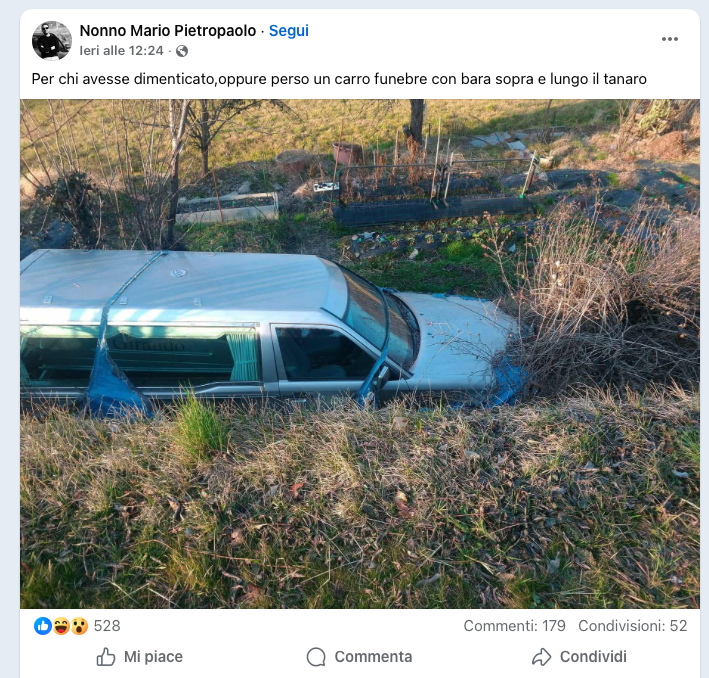The height and width of the screenshot is (678, 709).
Task: Click the speech bubble icon beside Commenta
Action: pos(317,657)
